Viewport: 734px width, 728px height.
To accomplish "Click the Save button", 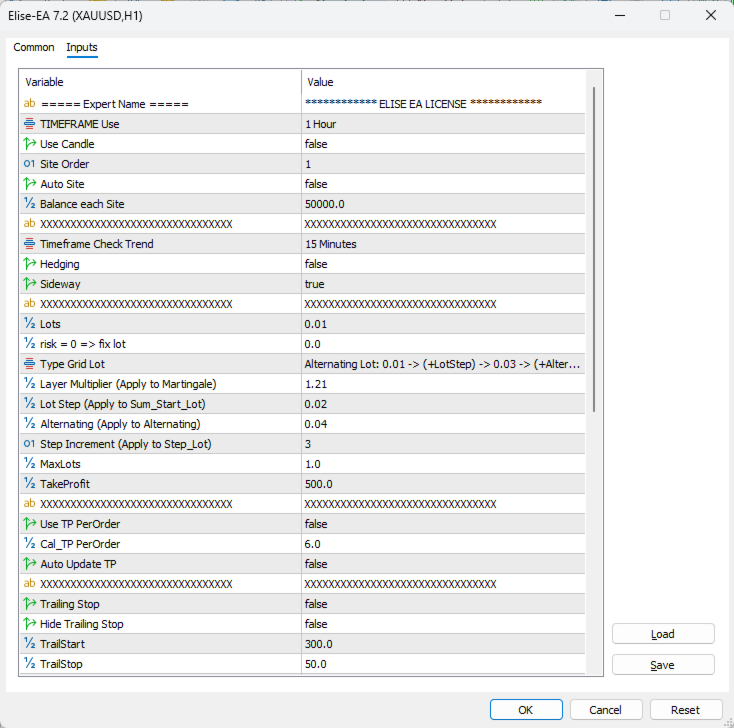I will click(x=663, y=665).
